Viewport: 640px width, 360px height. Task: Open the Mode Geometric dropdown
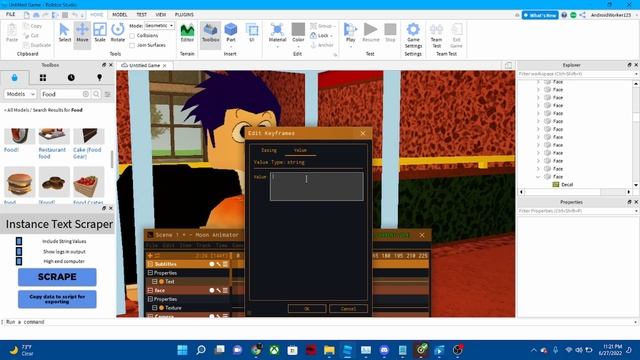(x=159, y=25)
